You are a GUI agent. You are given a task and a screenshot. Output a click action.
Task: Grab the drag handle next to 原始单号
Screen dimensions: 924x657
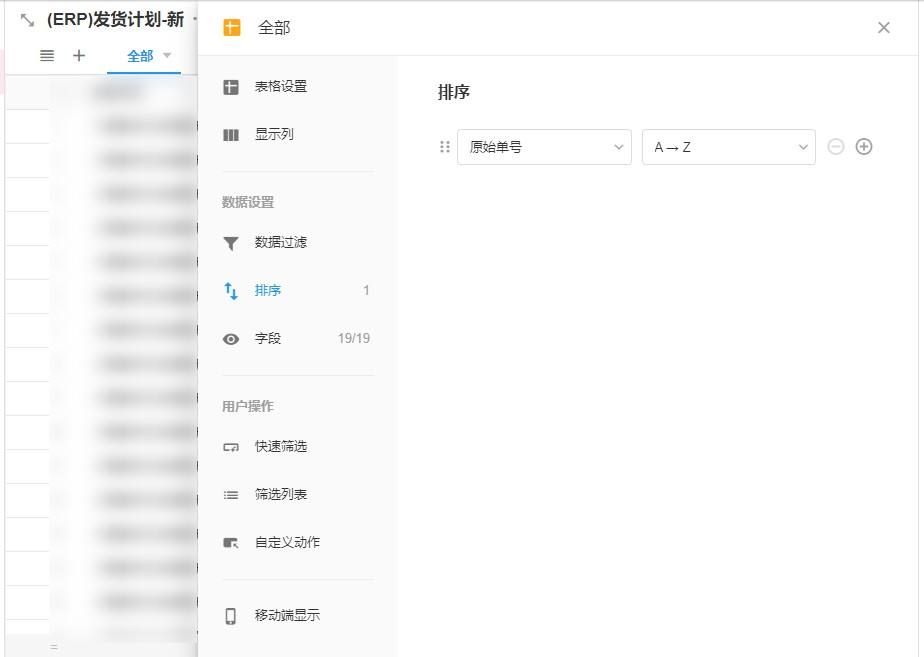tap(444, 146)
